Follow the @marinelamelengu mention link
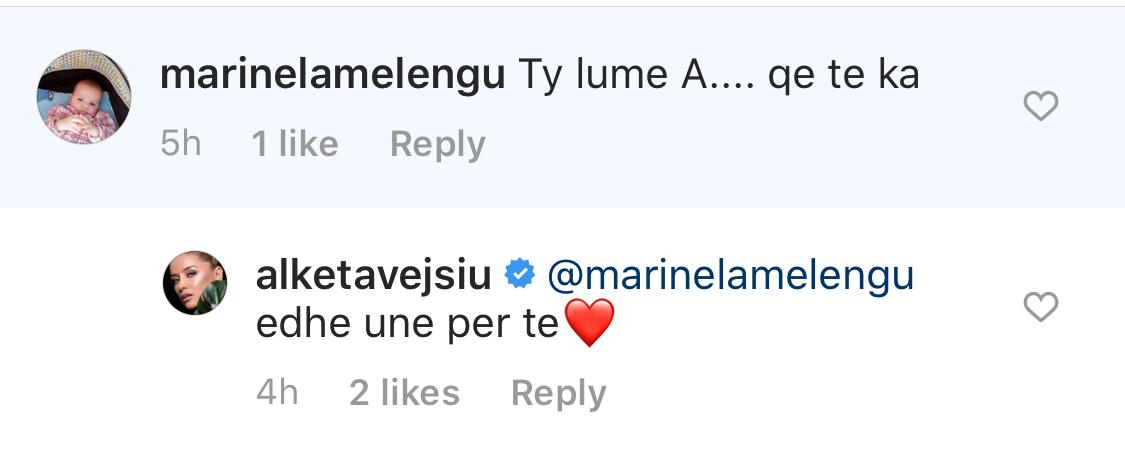Viewport: 1125px width, 466px height. tap(731, 276)
